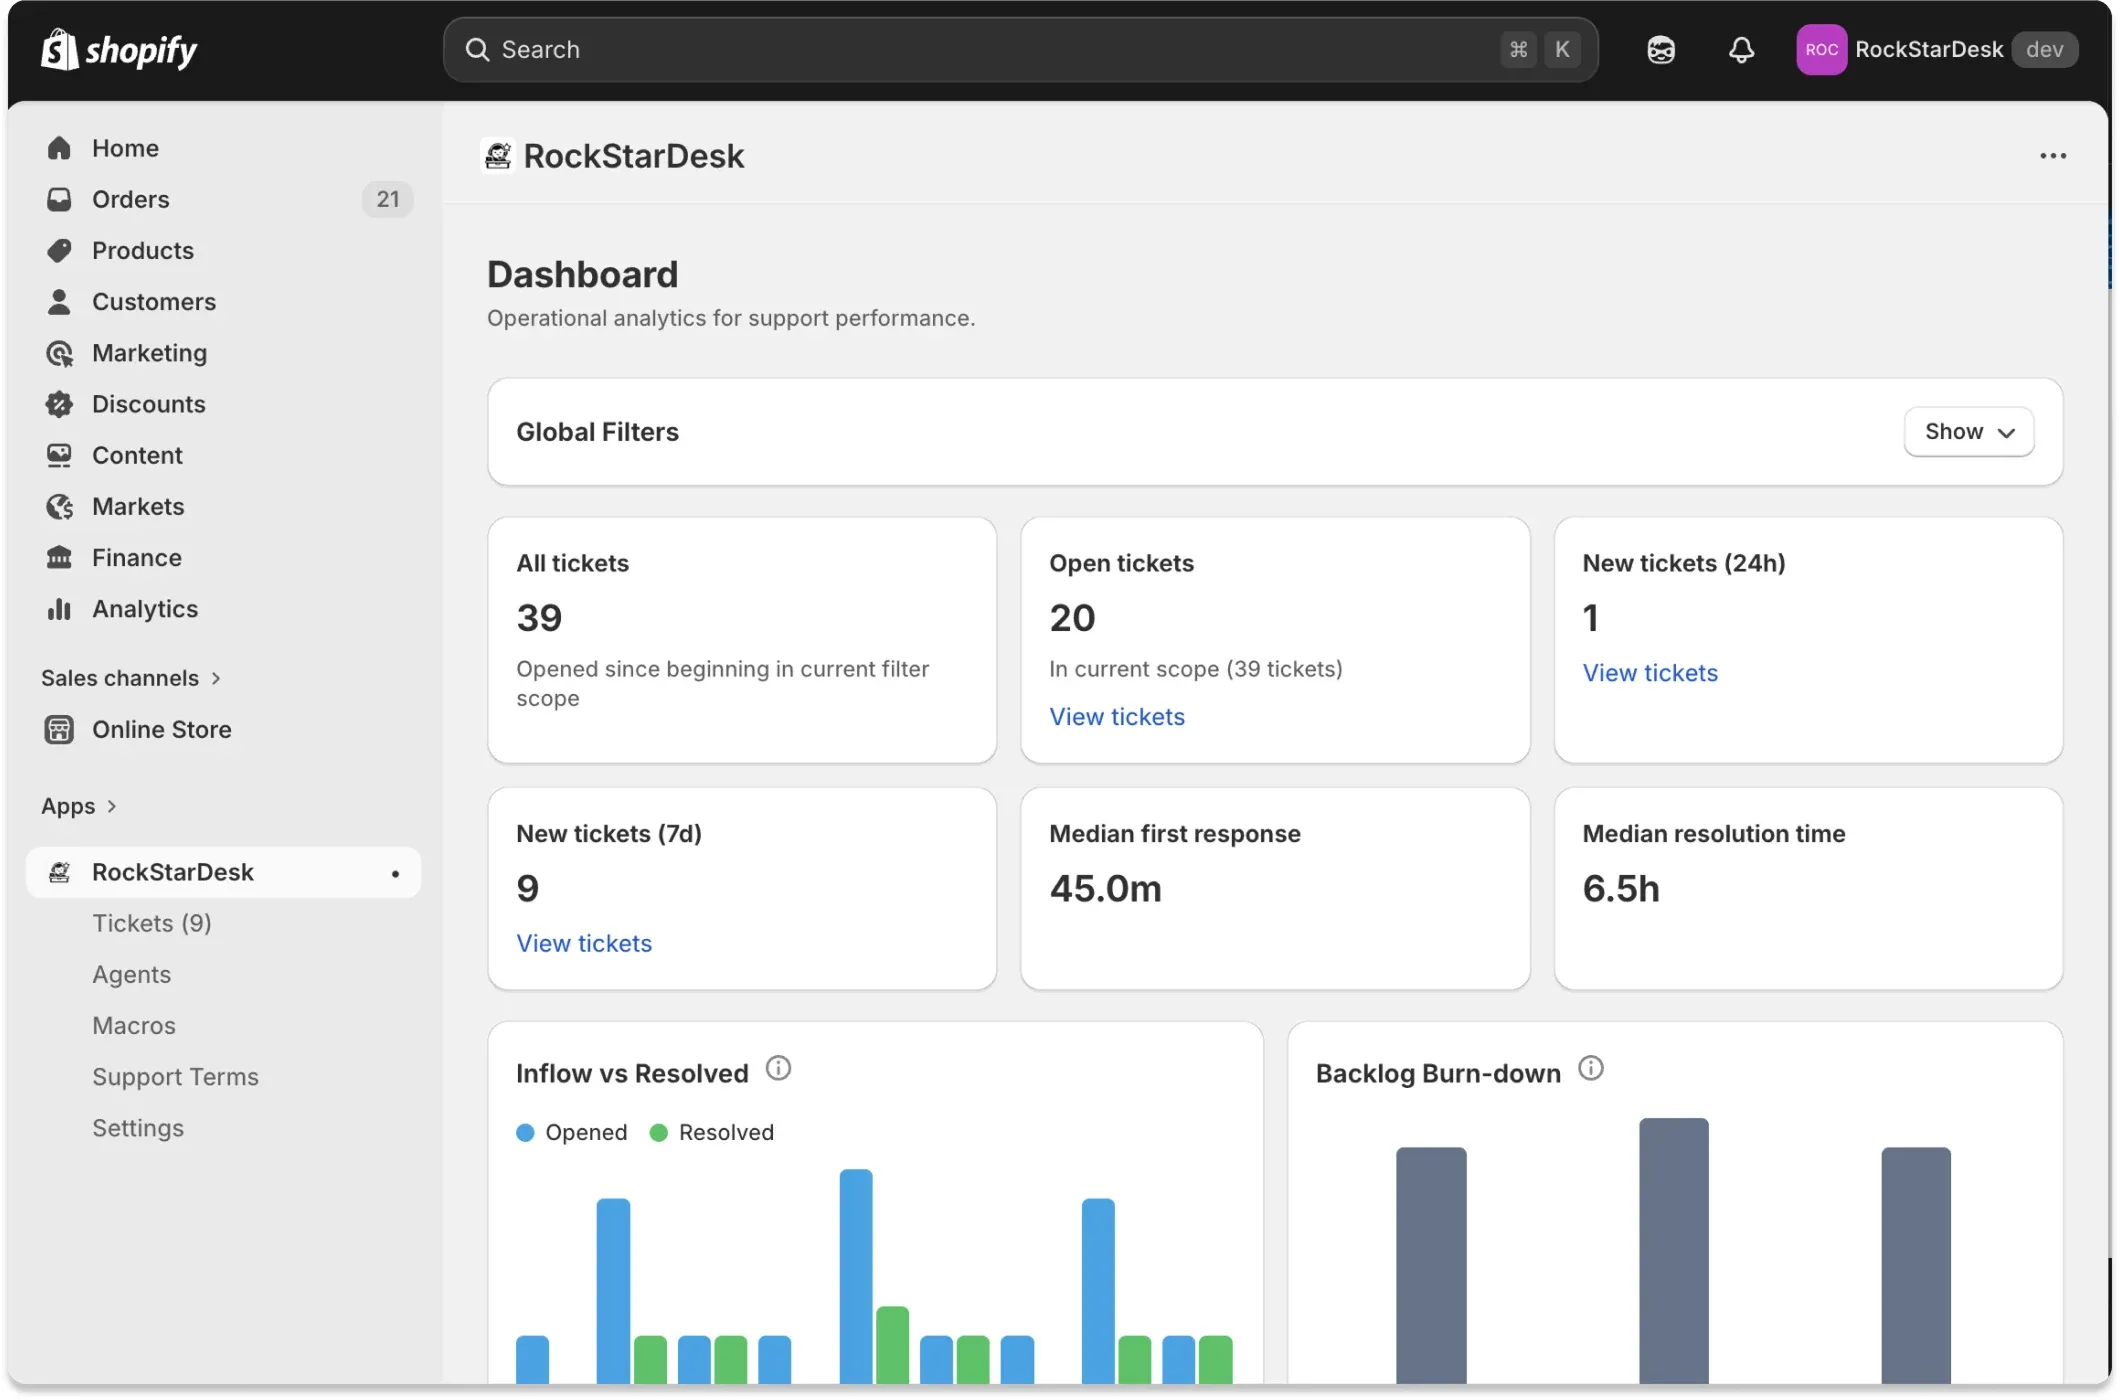The height and width of the screenshot is (1400, 2120).
Task: Click into the Search field
Action: coord(1020,49)
